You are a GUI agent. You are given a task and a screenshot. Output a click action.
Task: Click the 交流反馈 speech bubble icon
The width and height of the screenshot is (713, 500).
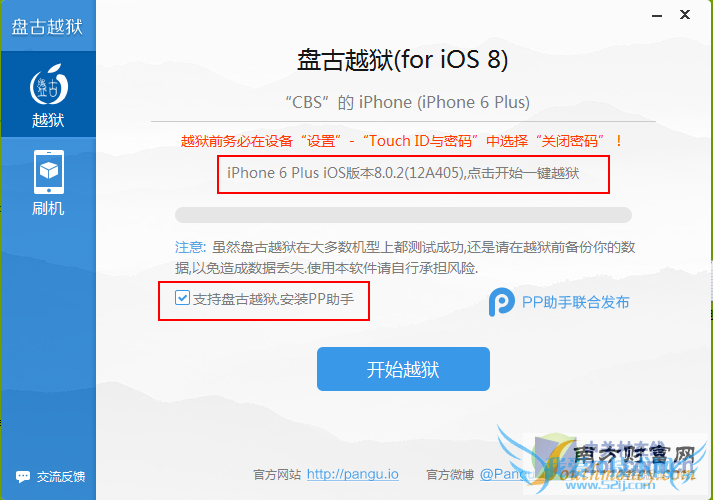[x=23, y=476]
